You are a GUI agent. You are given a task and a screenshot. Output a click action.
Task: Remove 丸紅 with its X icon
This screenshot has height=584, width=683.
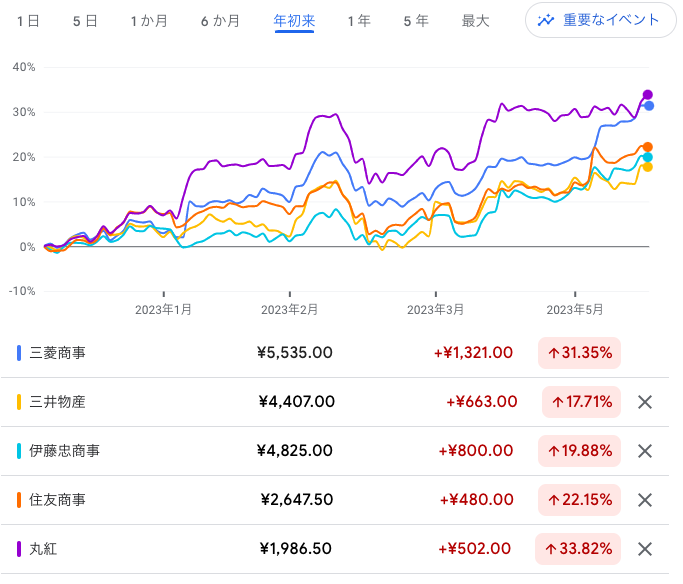[645, 549]
